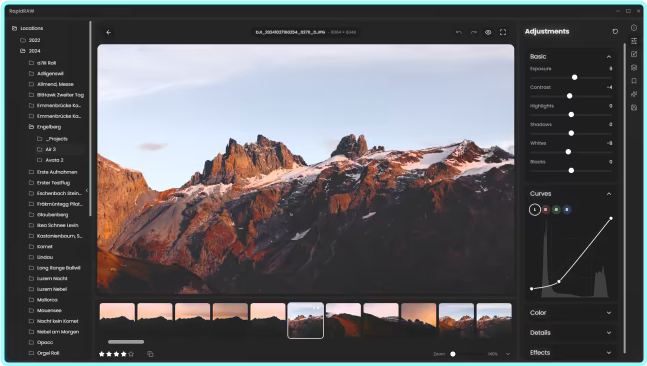Open the zoom percentage dropdown chevron
This screenshot has width=647, height=366.
click(x=508, y=354)
